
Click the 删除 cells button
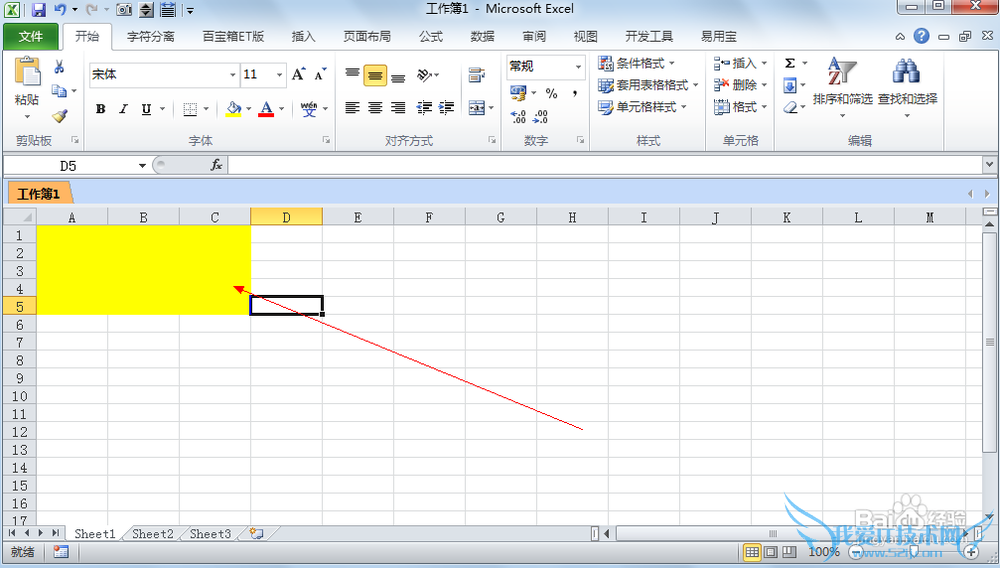740,85
